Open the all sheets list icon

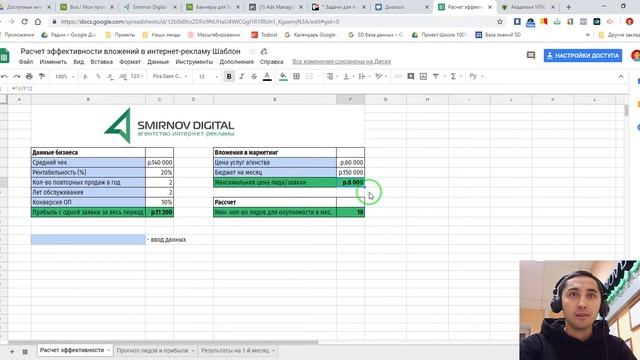(x=25, y=351)
